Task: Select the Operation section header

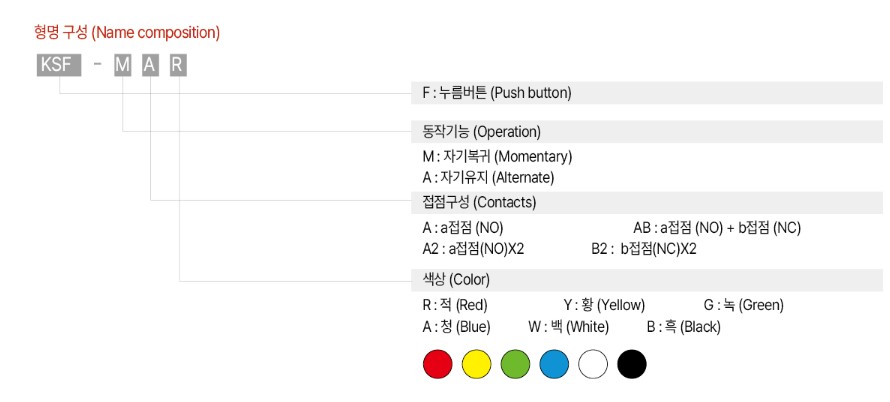Action: point(647,132)
